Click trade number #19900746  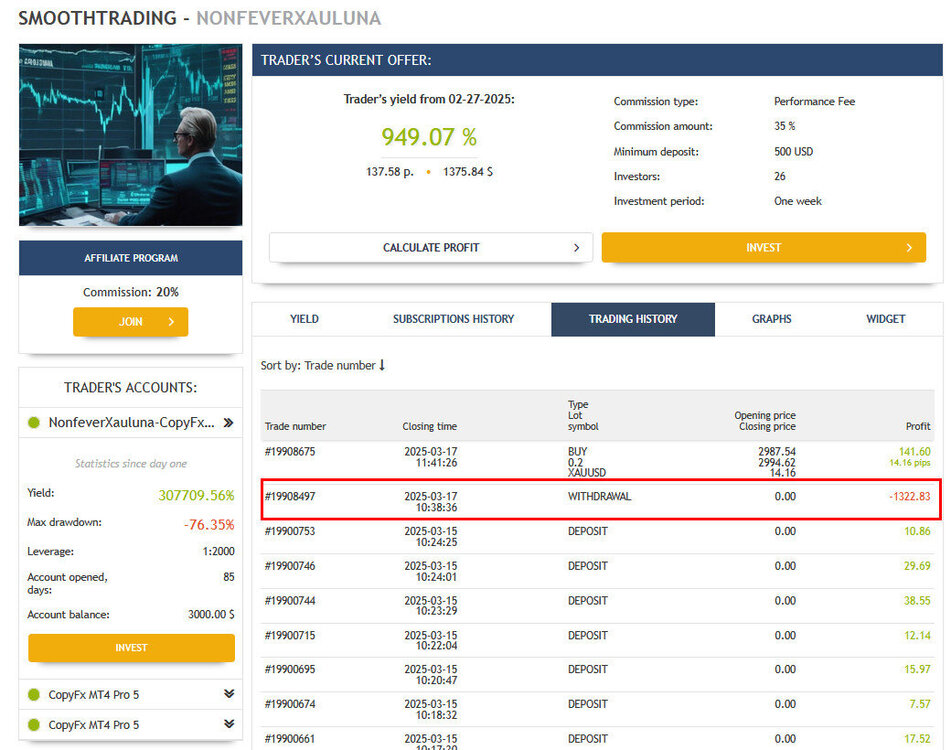pyautogui.click(x=290, y=566)
